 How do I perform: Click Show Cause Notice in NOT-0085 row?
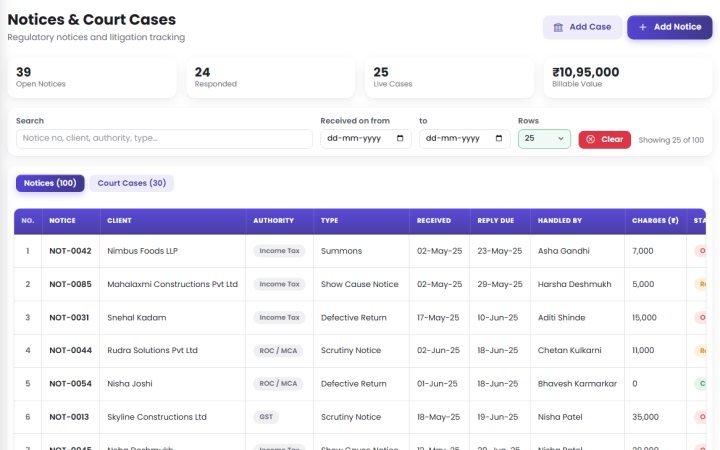[360, 284]
